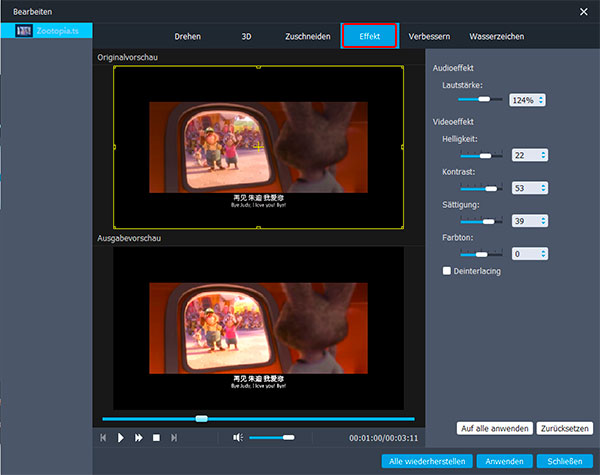The image size is (600, 475).
Task: Click the preview volume slider
Action: tap(272, 437)
